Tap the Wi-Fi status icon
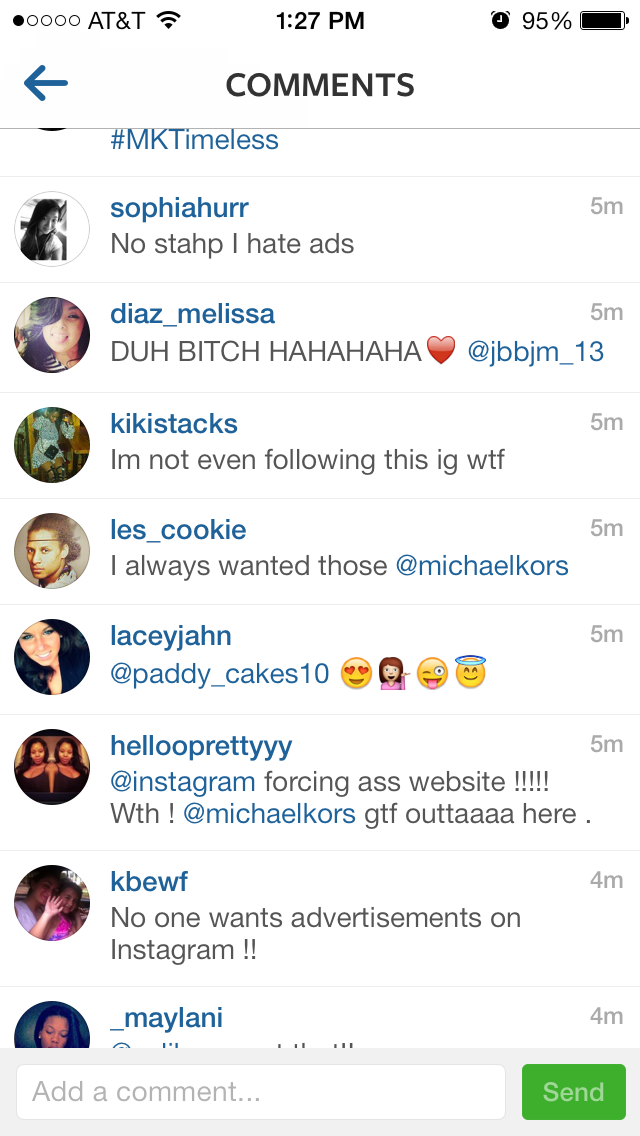Screen dimensions: 640x1136 pos(169,21)
